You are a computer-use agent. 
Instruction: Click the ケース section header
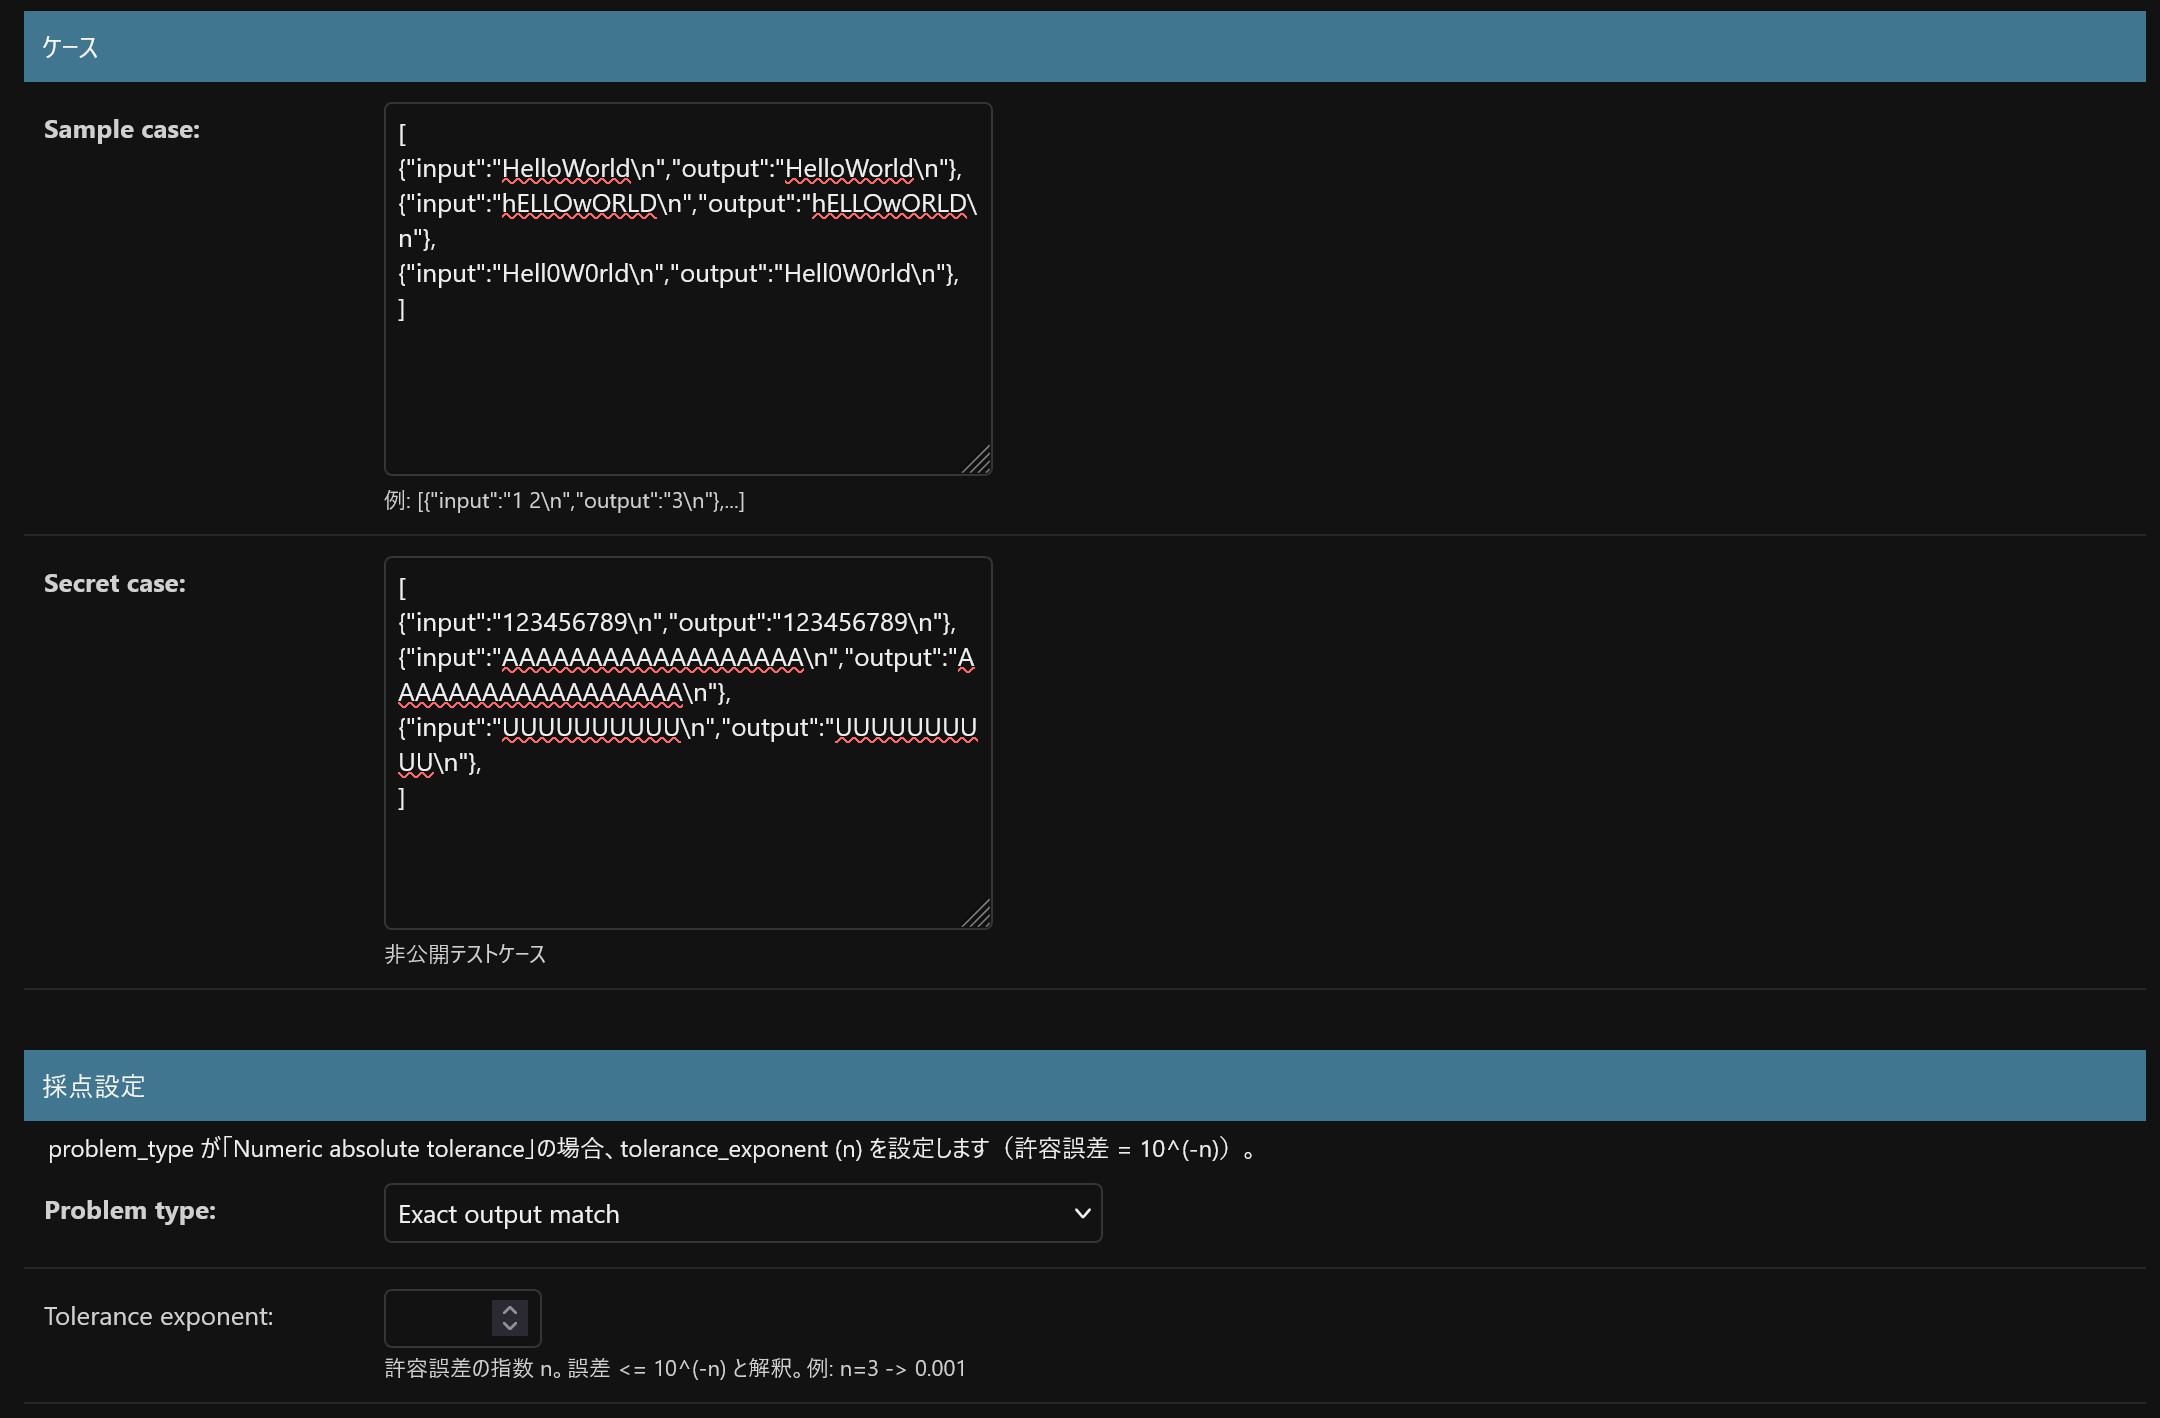click(x=70, y=47)
